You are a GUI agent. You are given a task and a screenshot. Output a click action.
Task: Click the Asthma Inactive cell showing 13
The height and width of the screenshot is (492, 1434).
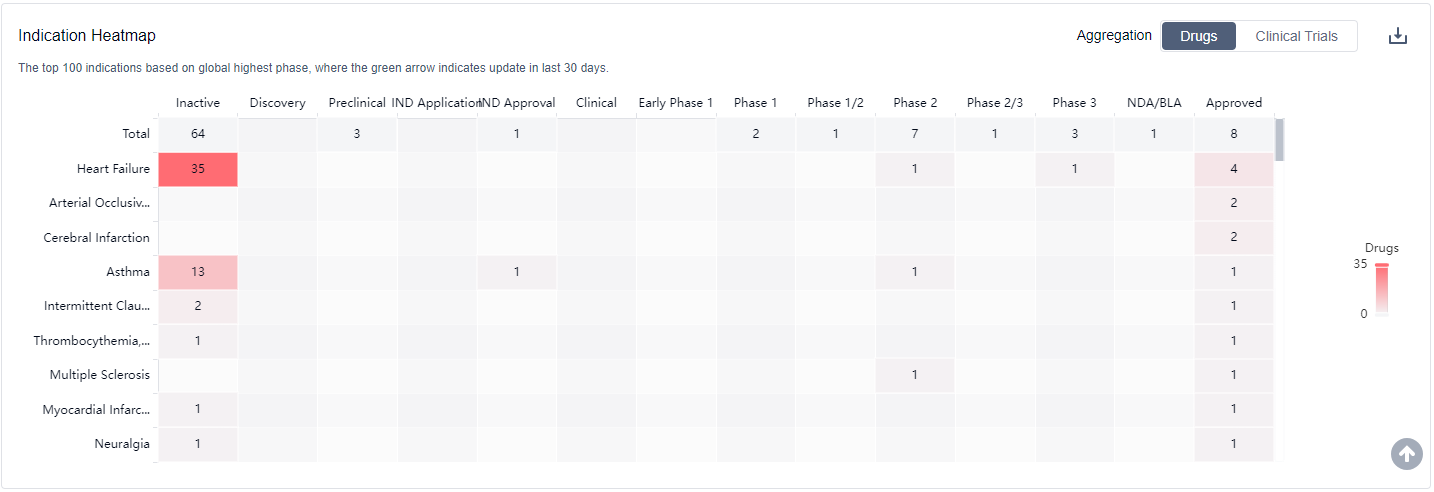pos(198,272)
